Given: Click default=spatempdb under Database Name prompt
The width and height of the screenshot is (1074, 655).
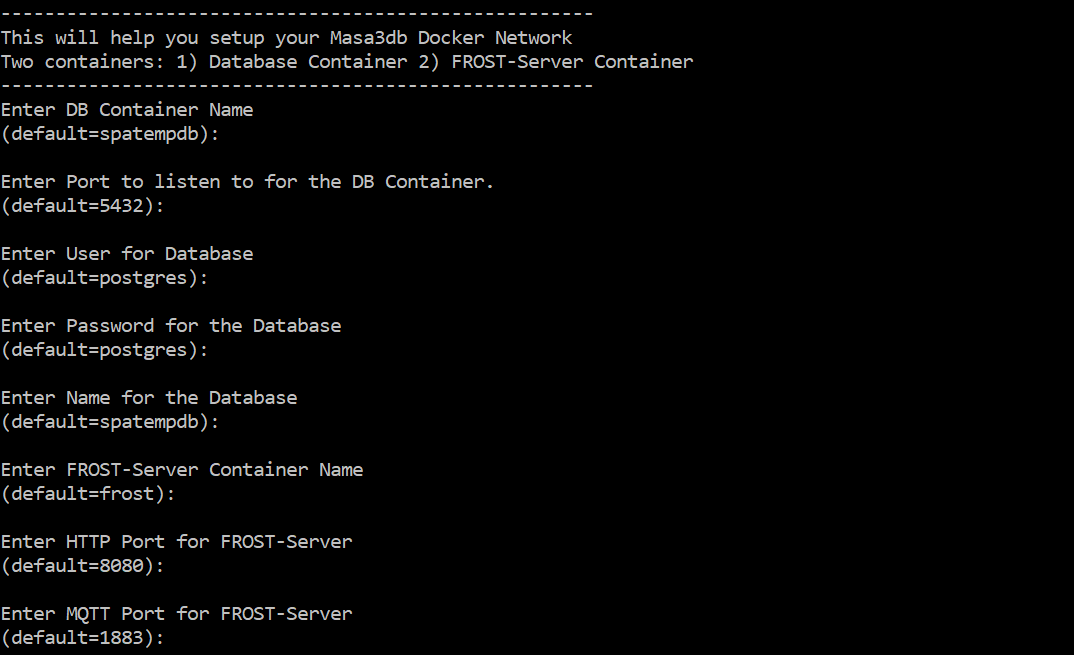Looking at the screenshot, I should [110, 422].
